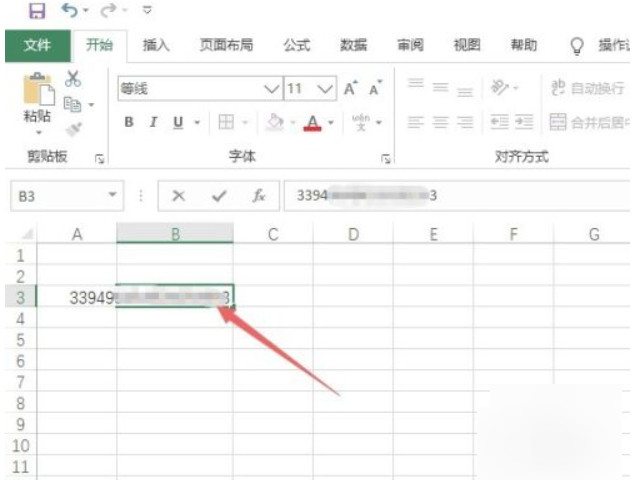Toggle Bold formatting
The image size is (640, 480).
[x=129, y=122]
